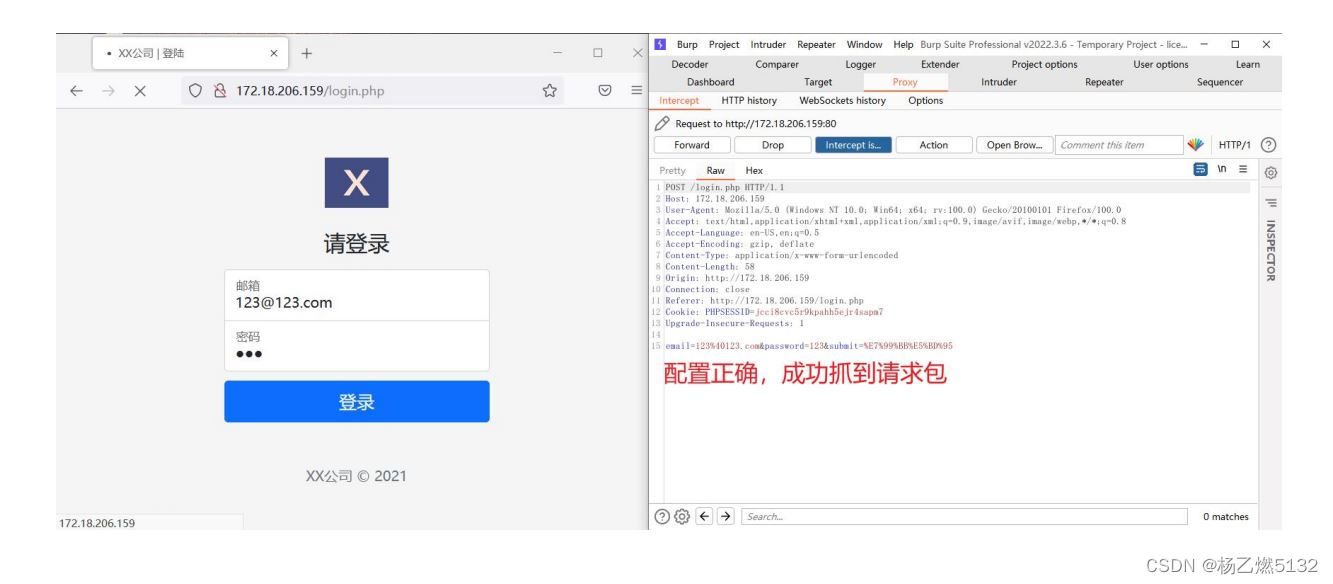1333x584 pixels.
Task: Open the Window menu
Action: coord(864,45)
